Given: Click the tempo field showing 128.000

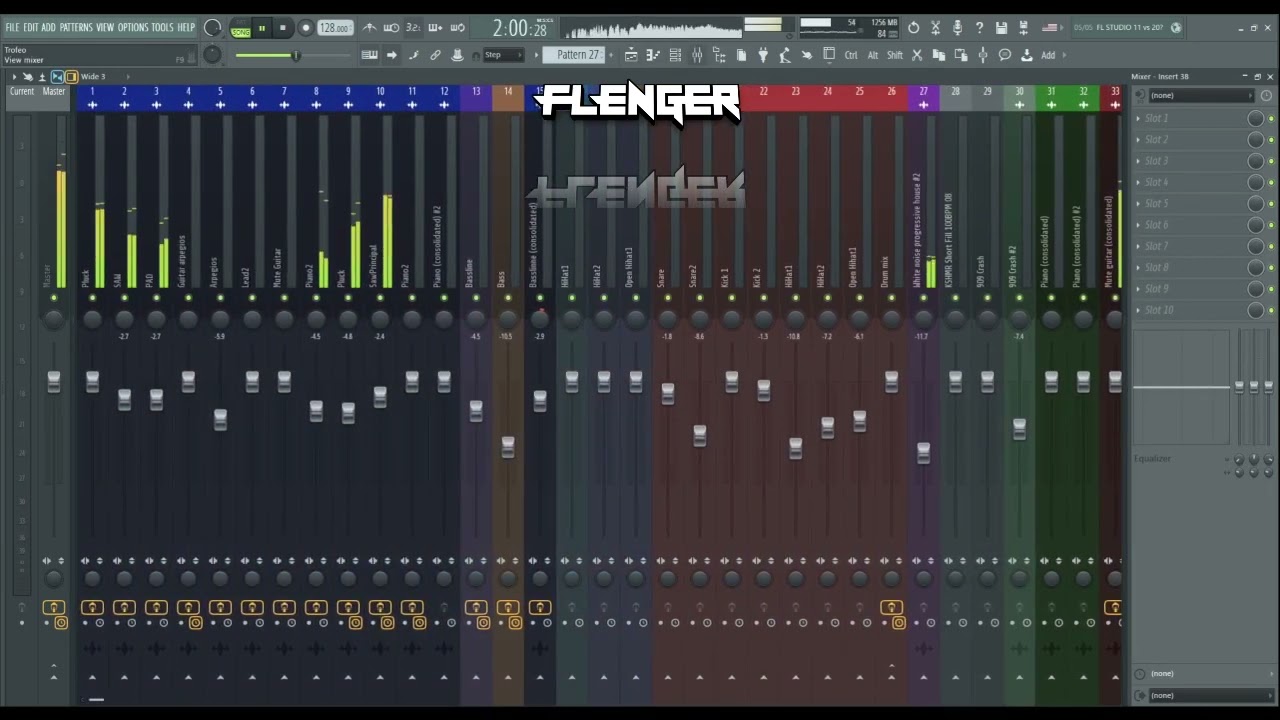Looking at the screenshot, I should click(335, 28).
